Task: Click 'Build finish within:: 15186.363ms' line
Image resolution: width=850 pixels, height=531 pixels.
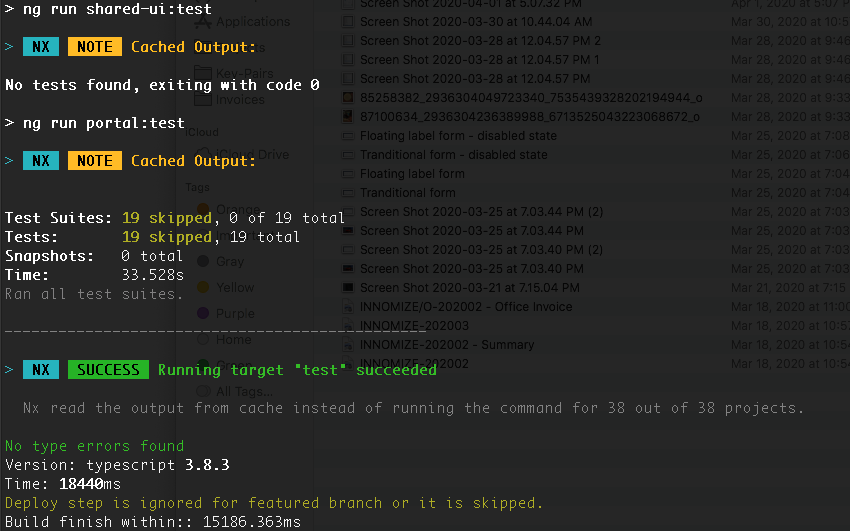Action: (153, 522)
